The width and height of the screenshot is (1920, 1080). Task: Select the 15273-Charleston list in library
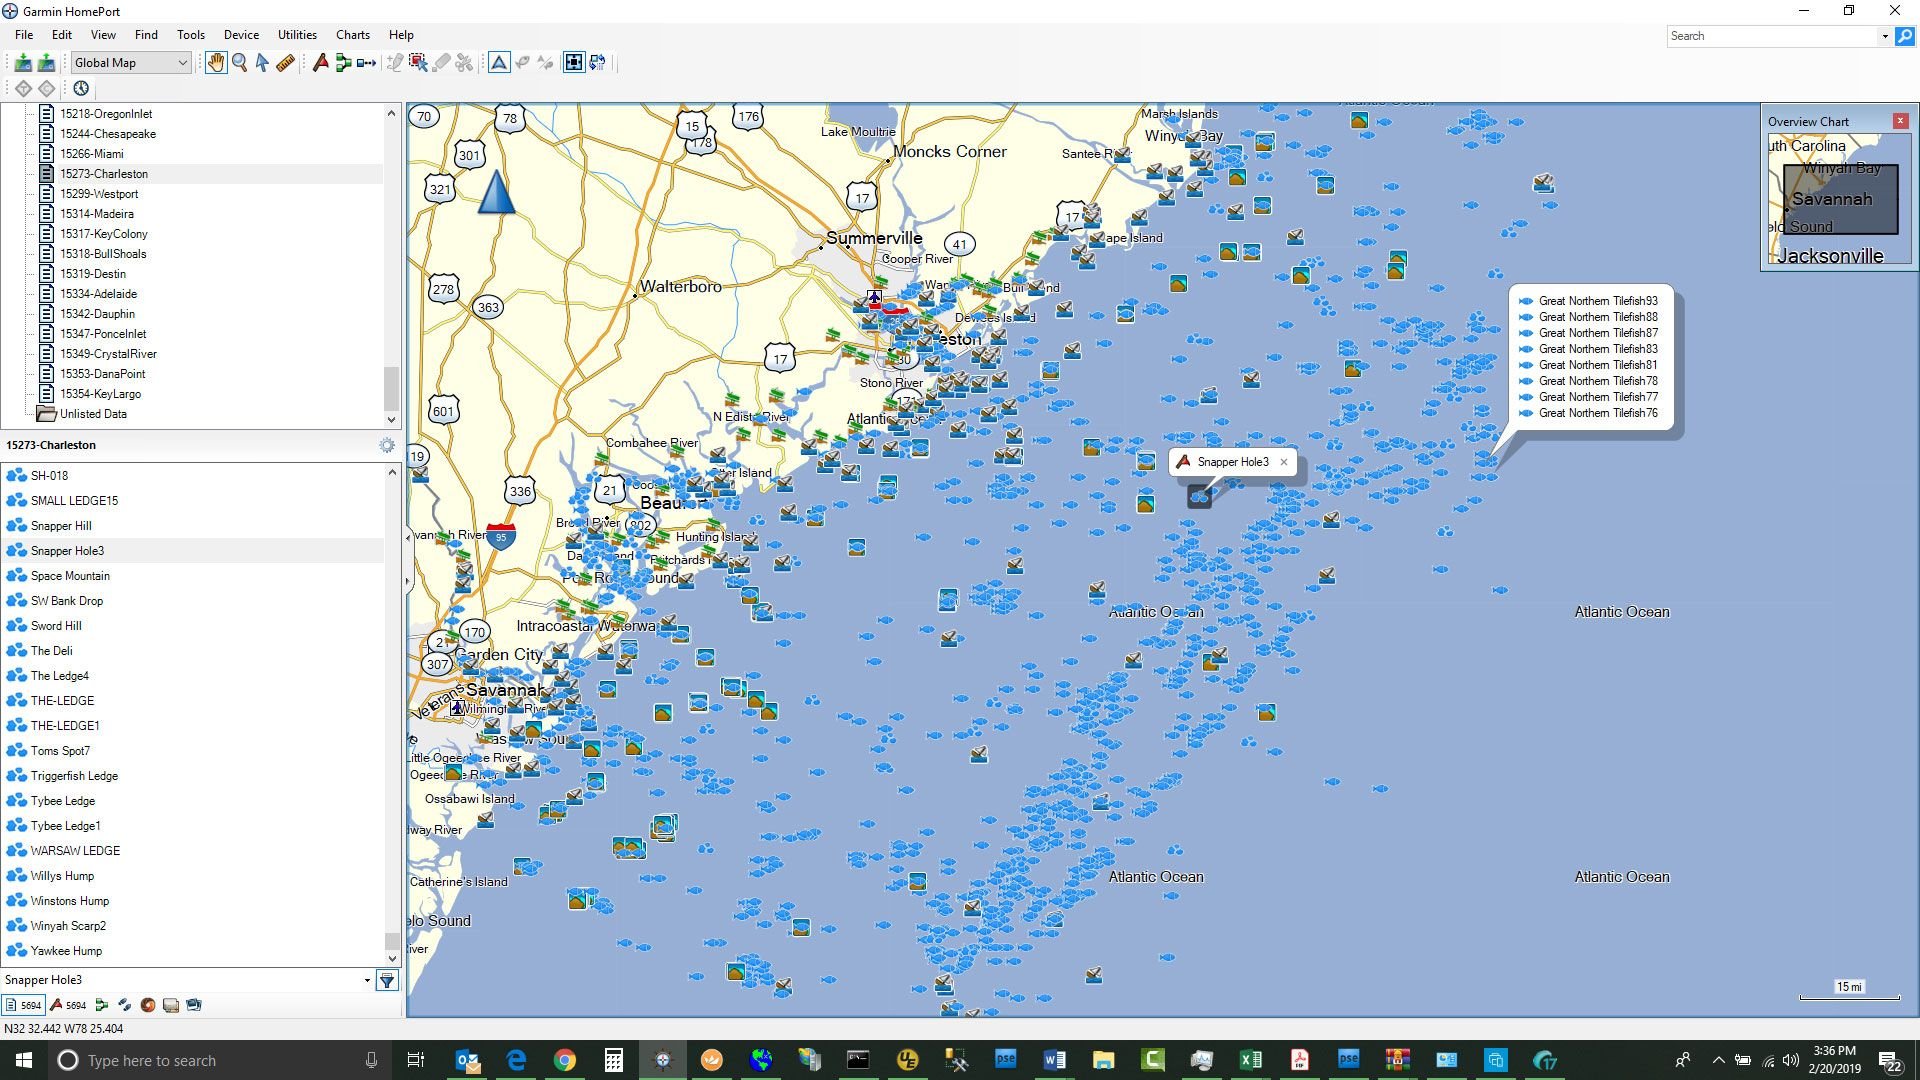[104, 174]
